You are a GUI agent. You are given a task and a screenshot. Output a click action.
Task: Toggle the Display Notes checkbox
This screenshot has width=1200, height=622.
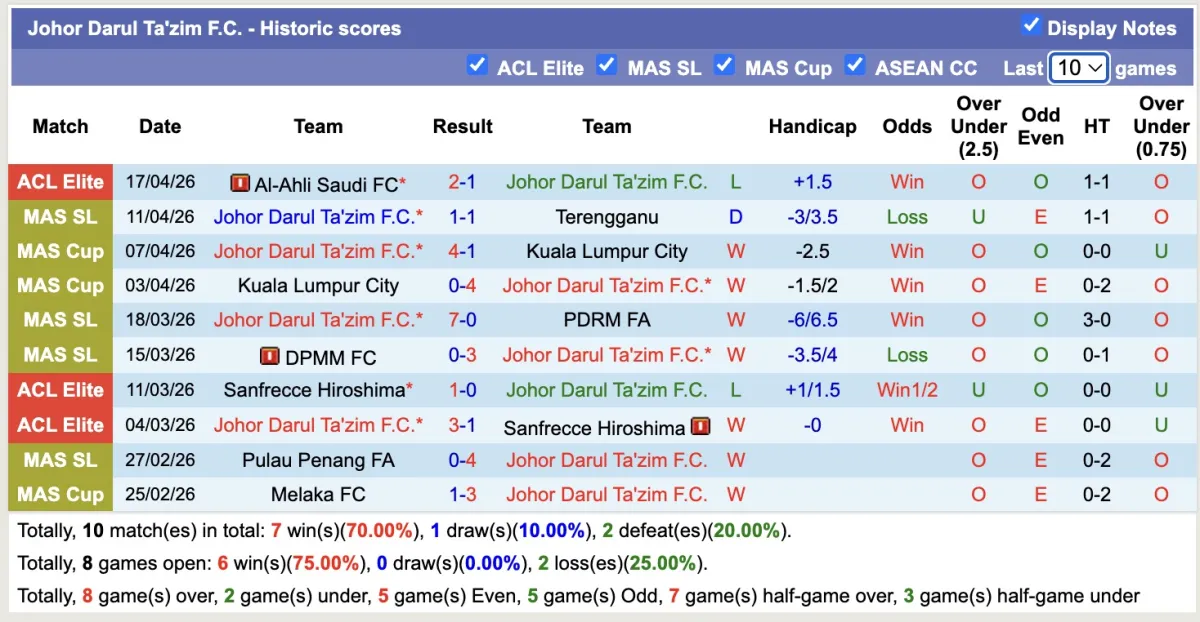pyautogui.click(x=1031, y=26)
